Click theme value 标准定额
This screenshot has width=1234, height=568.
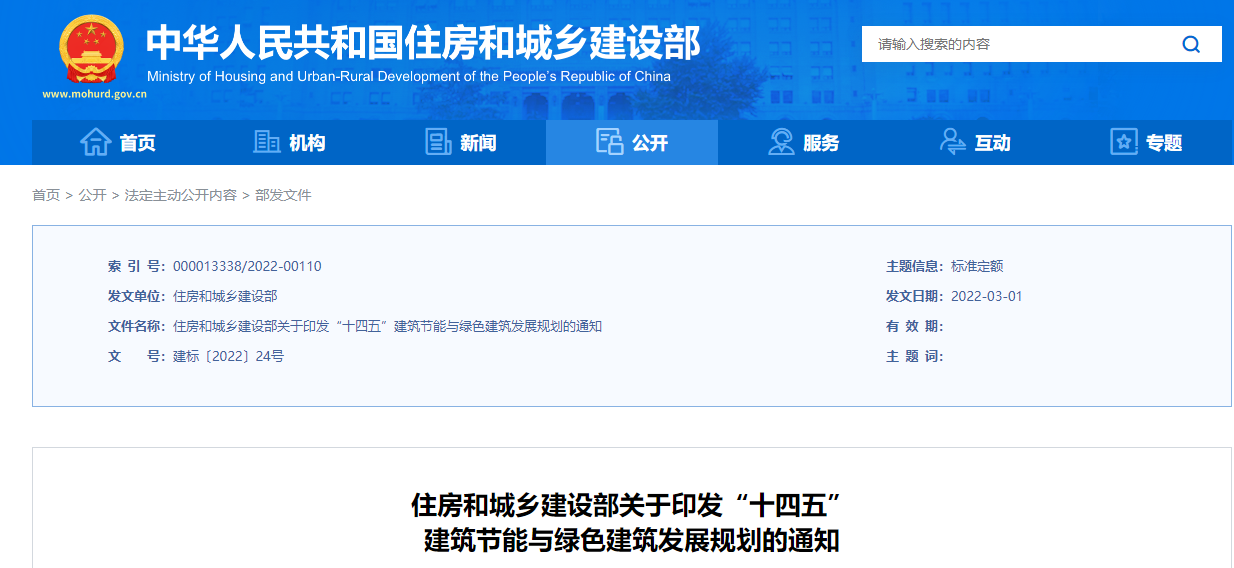click(x=977, y=266)
